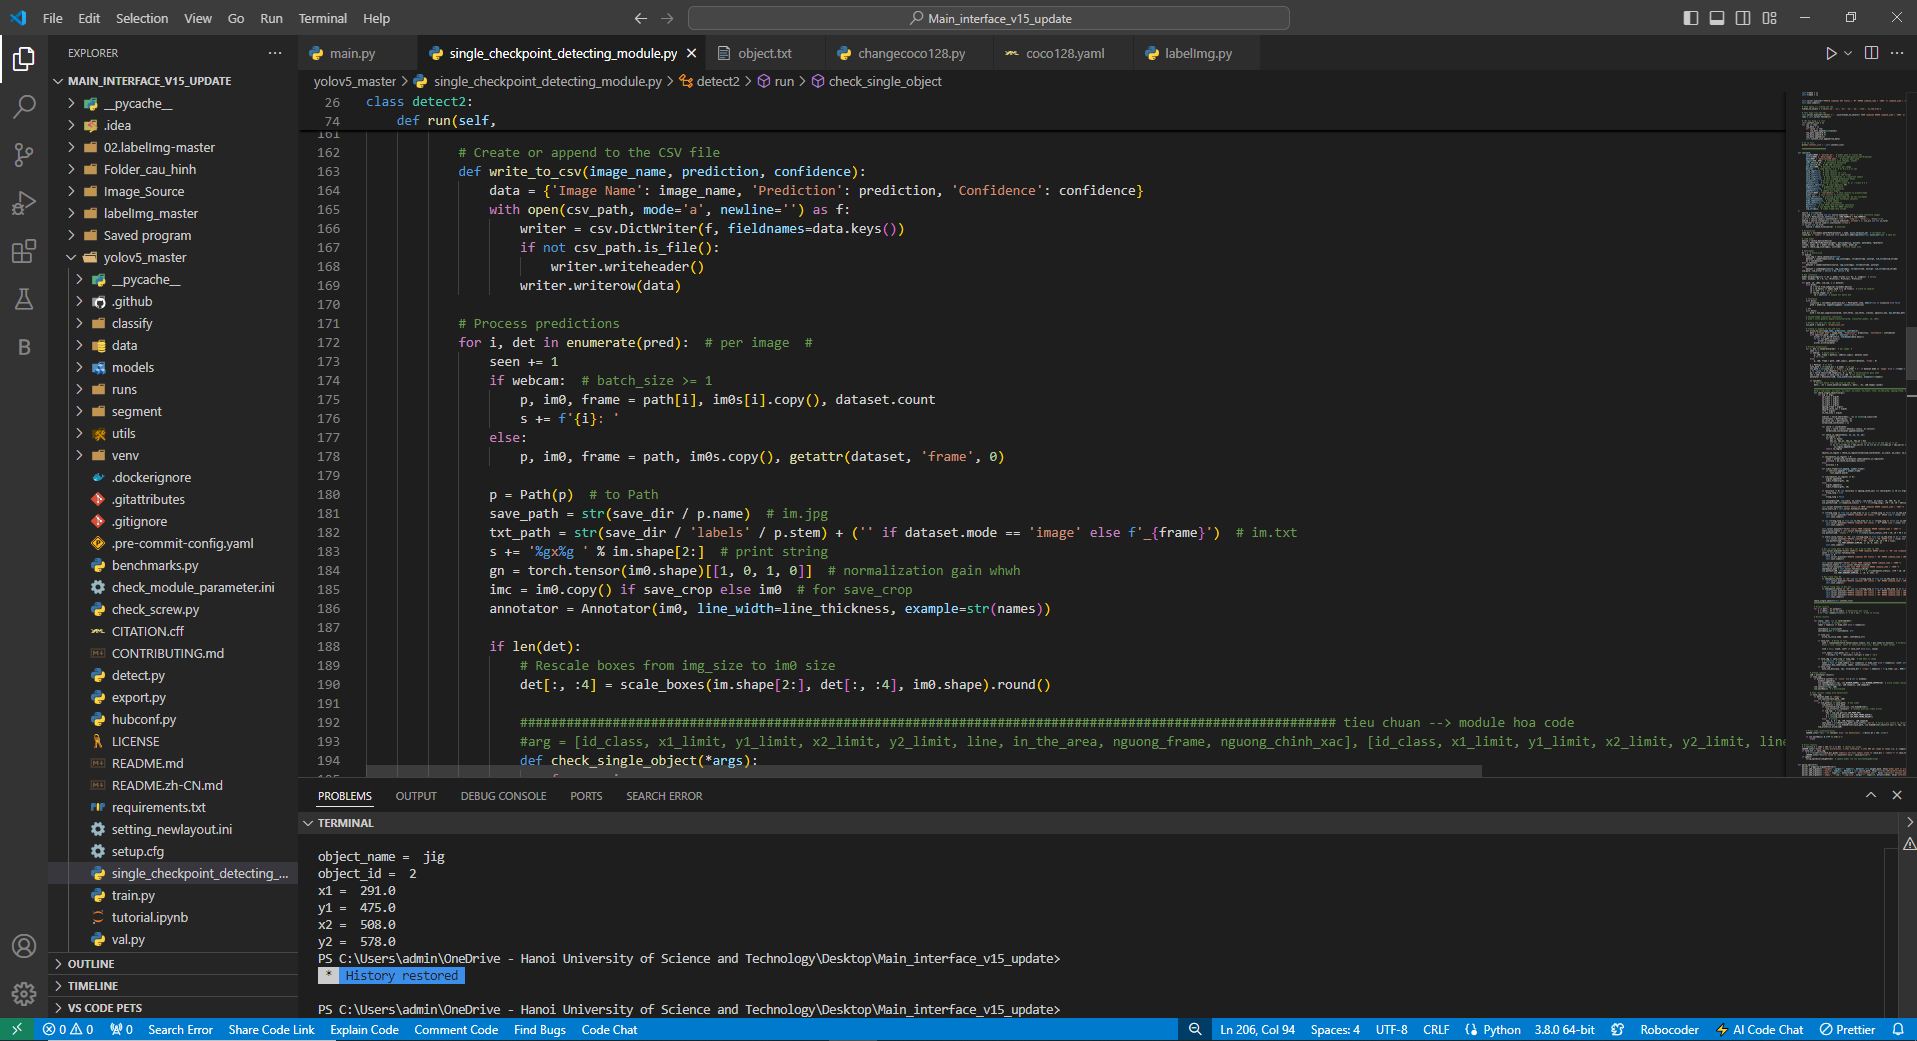Open Customize Layout options
The height and width of the screenshot is (1041, 1917).
click(x=1770, y=18)
